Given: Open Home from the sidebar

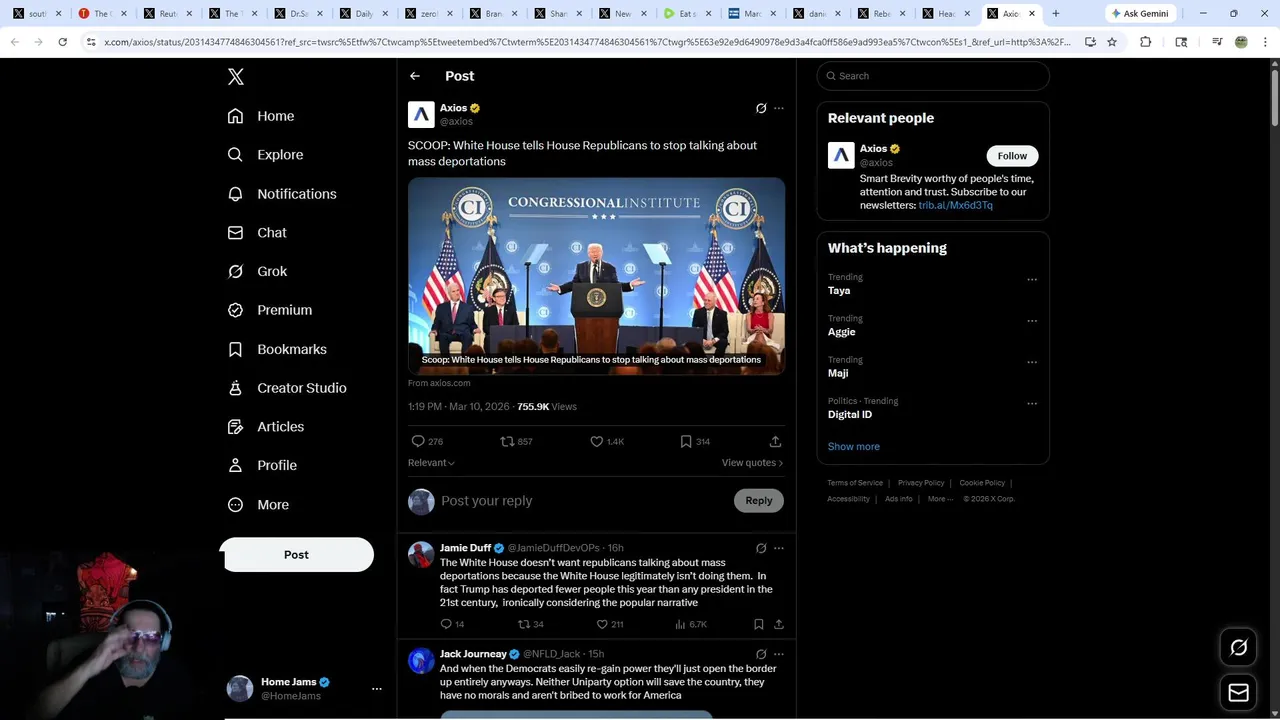Looking at the screenshot, I should tap(261, 116).
